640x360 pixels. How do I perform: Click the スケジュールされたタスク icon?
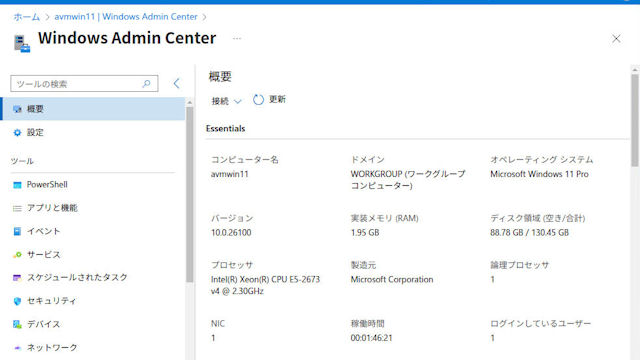(17, 278)
